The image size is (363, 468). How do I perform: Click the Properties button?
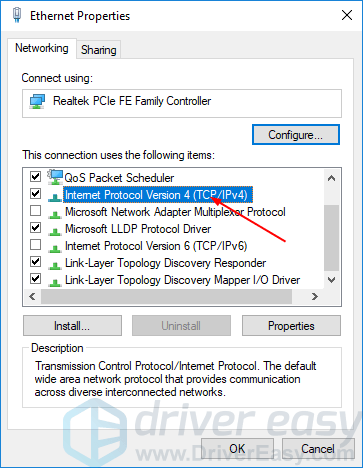pos(291,326)
